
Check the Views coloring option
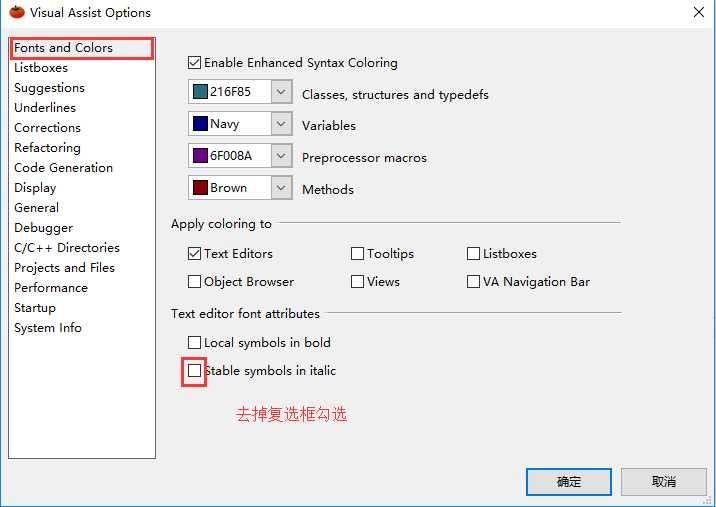coord(357,281)
